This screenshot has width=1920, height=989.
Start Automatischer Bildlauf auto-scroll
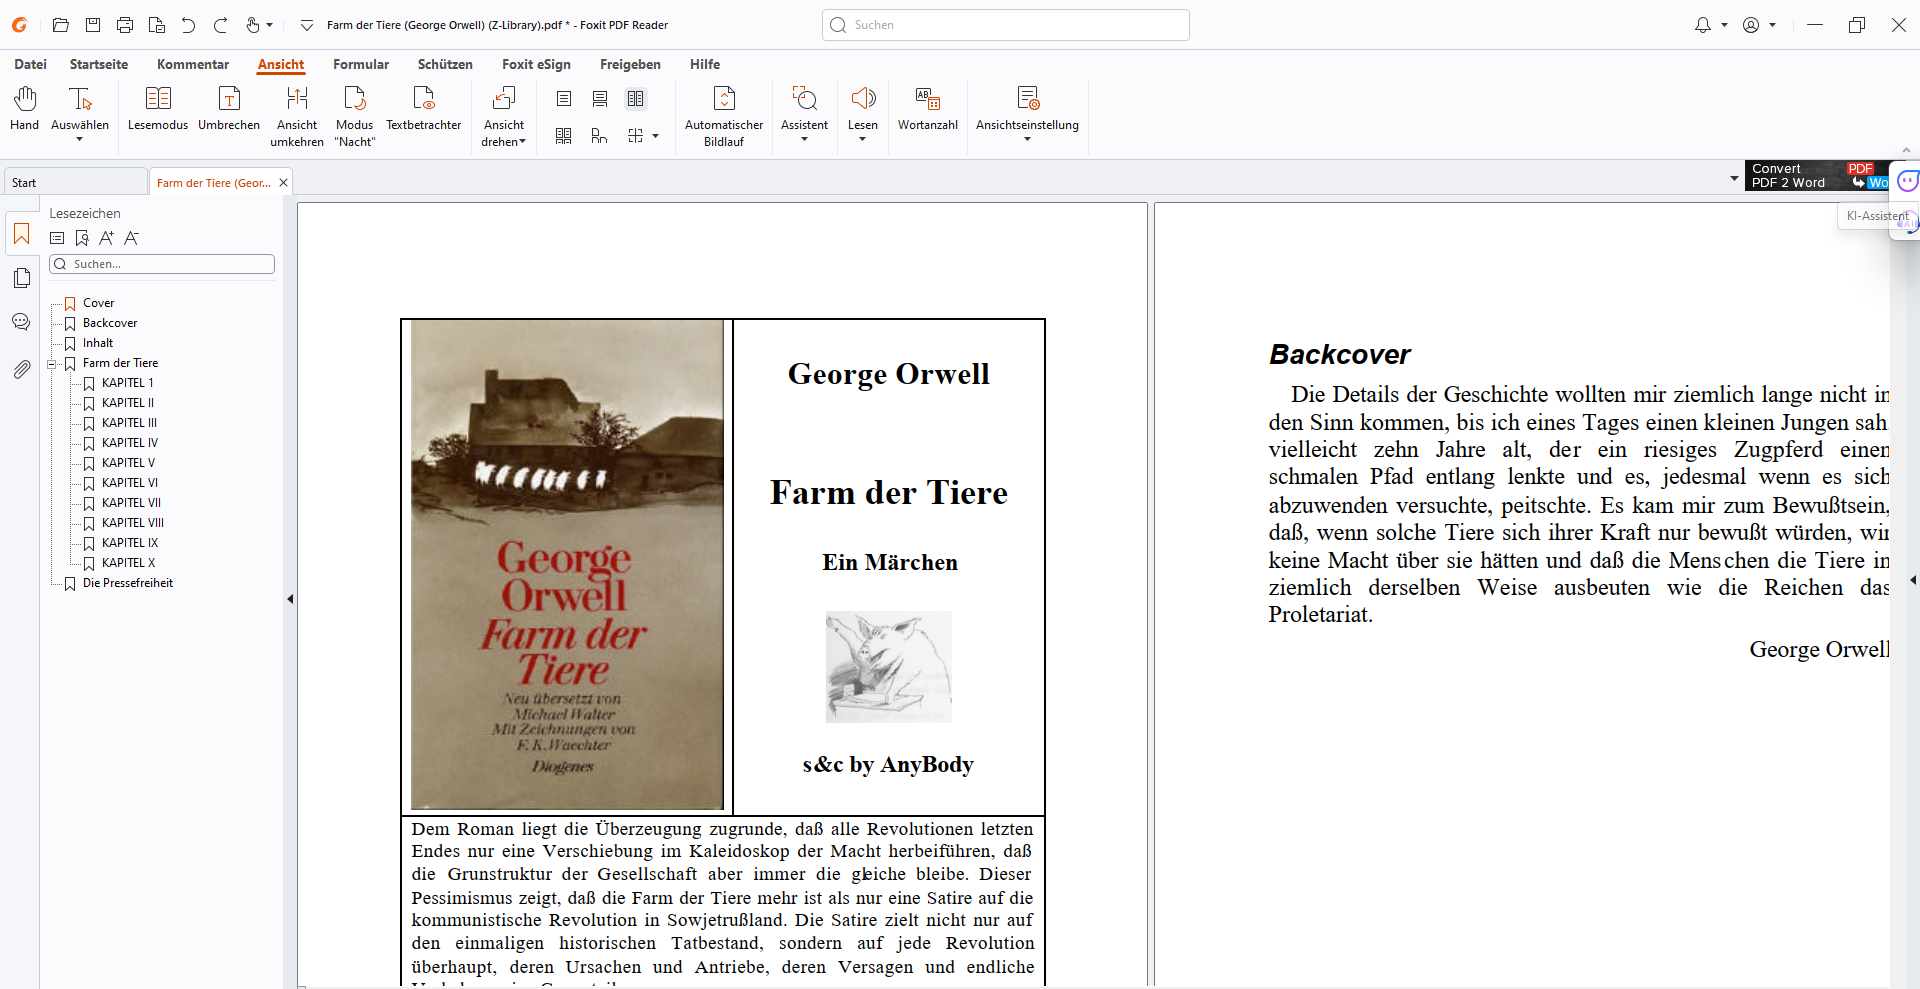[724, 116]
